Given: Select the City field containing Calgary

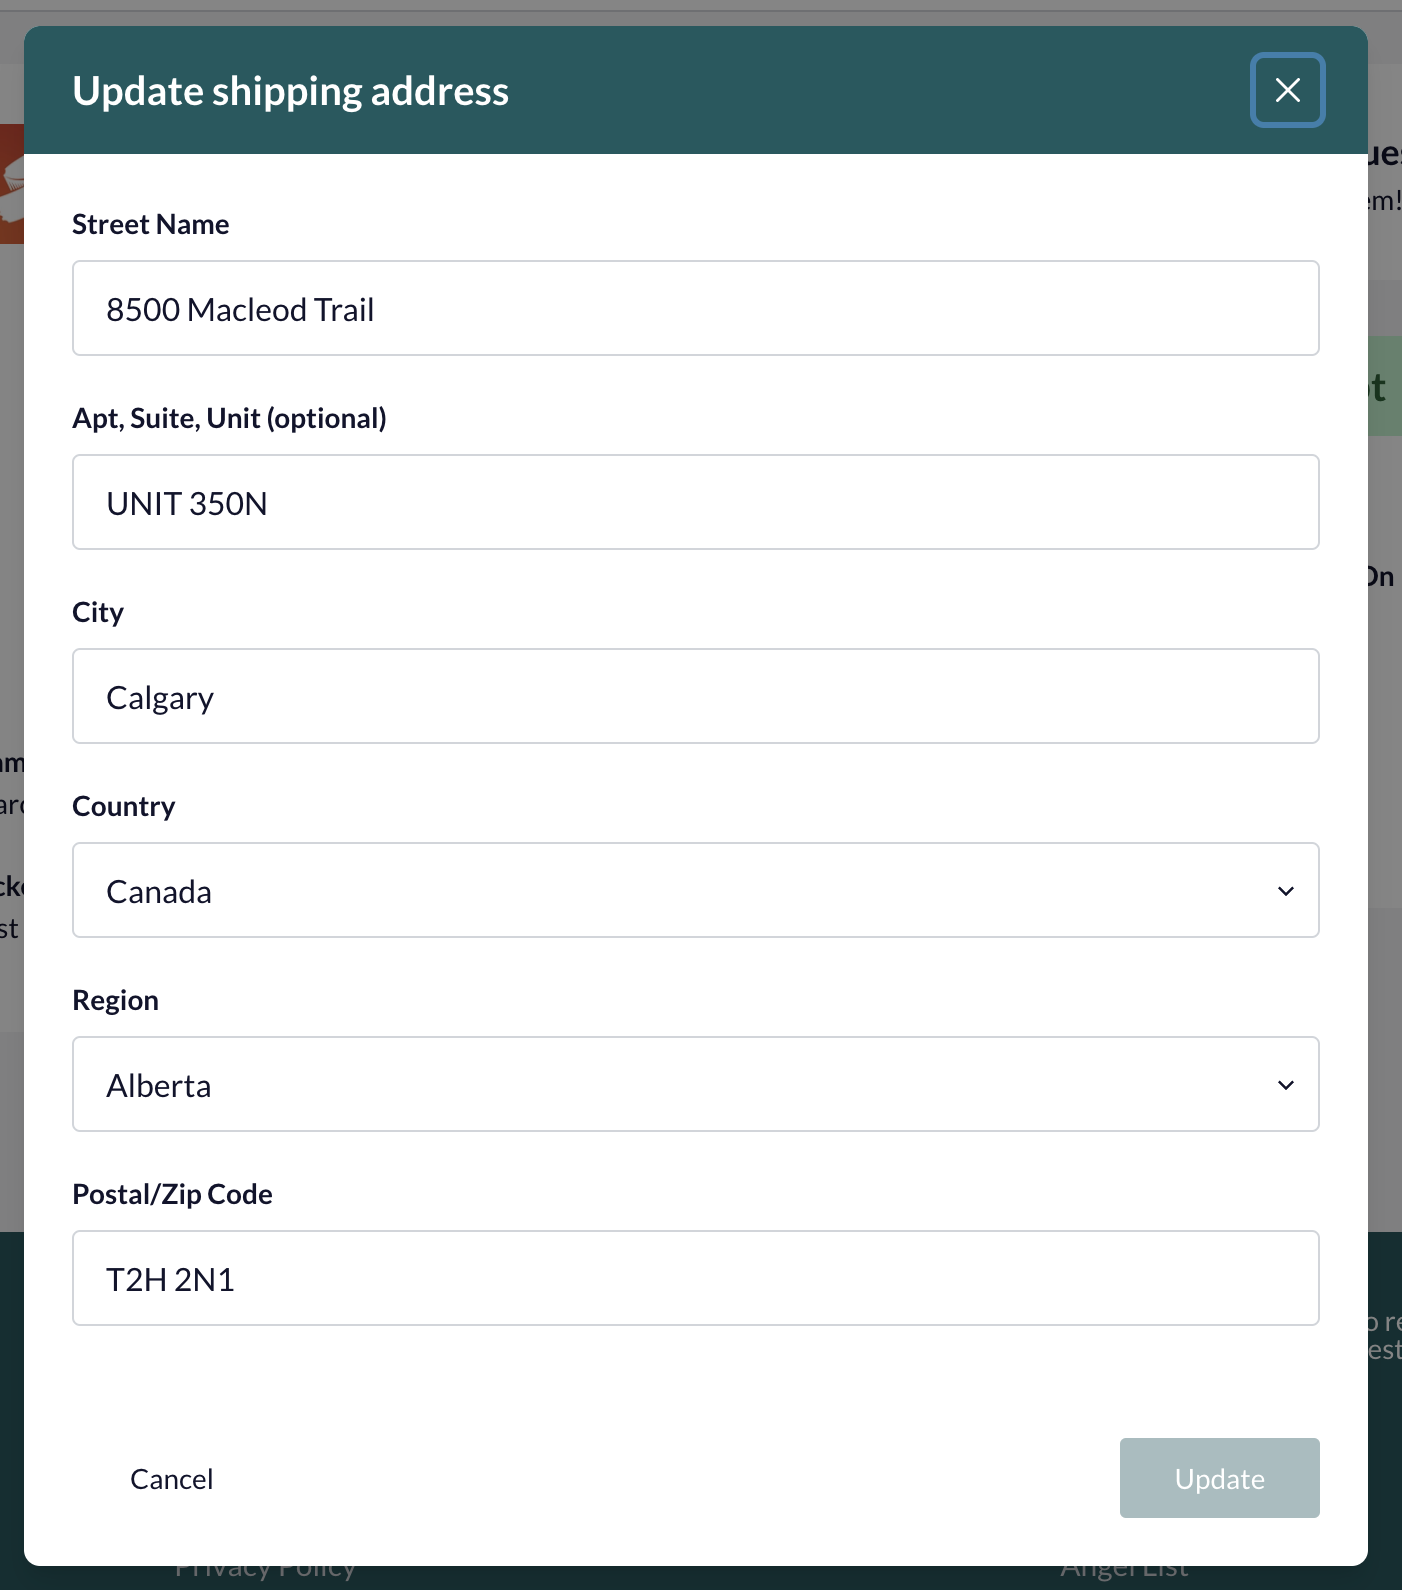Looking at the screenshot, I should click(x=696, y=696).
